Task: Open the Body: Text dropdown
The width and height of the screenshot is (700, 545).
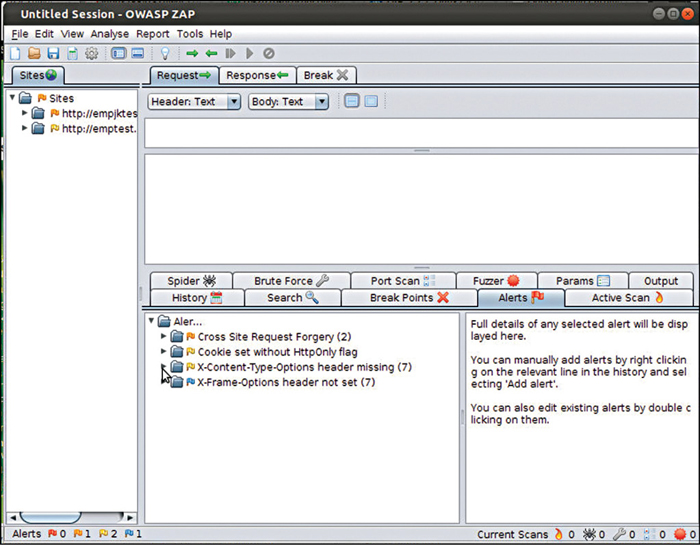Action: (289, 101)
